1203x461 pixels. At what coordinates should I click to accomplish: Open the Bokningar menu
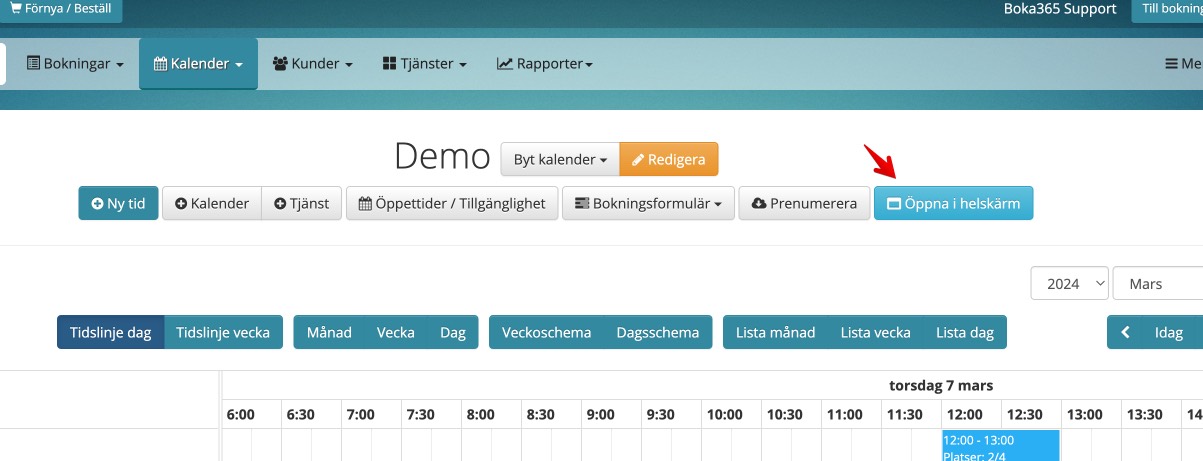(75, 63)
